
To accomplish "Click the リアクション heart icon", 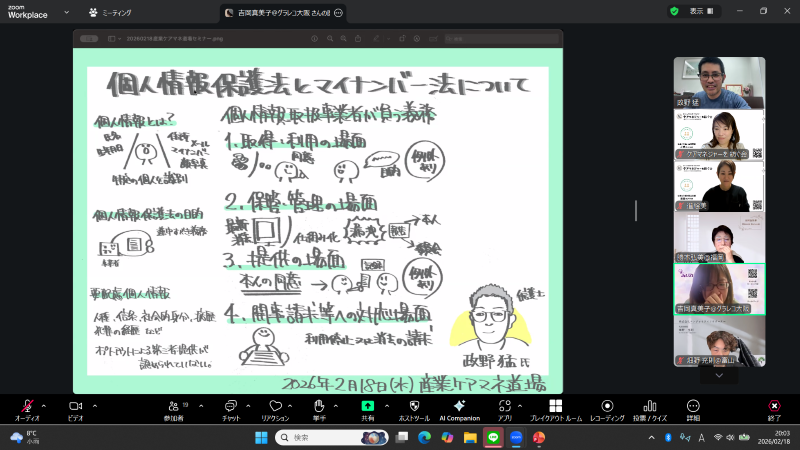I will [275, 406].
